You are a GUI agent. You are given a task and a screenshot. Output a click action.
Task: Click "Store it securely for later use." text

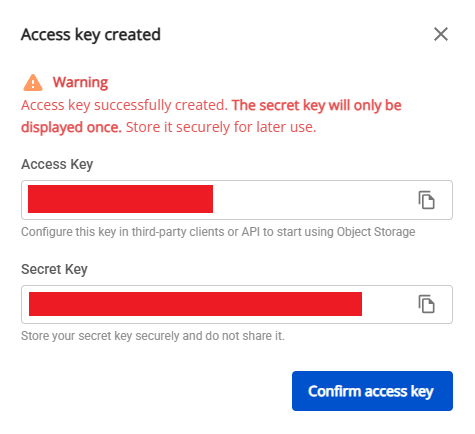[x=221, y=127]
